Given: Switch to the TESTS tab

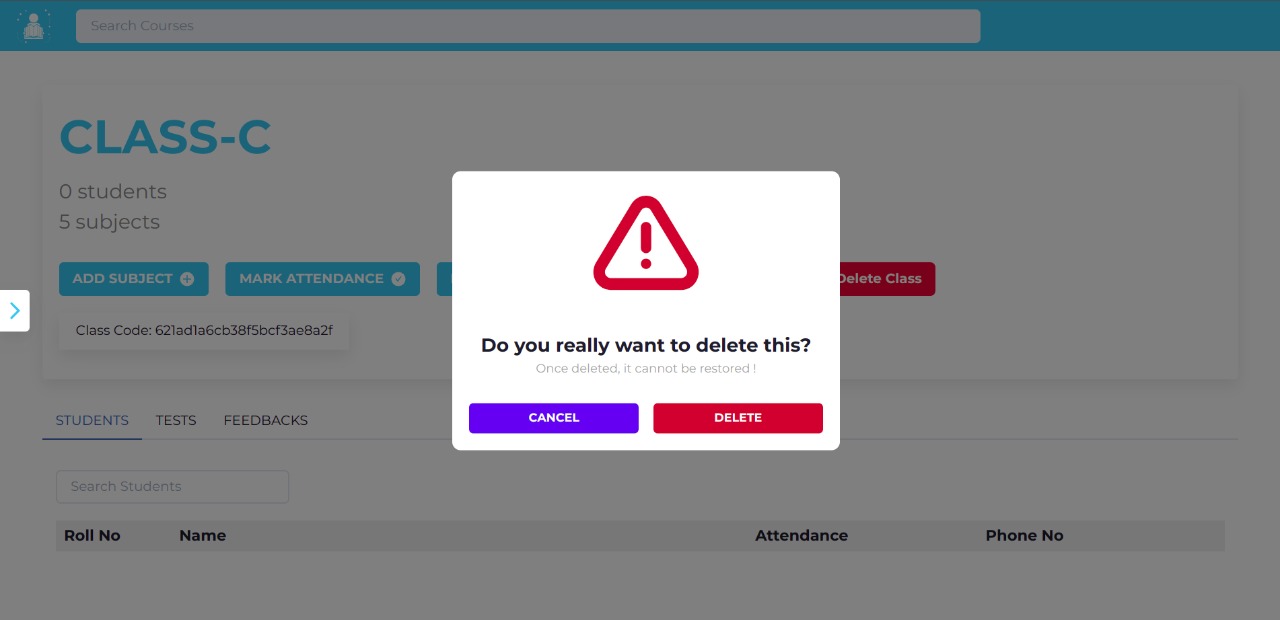Looking at the screenshot, I should (x=176, y=420).
